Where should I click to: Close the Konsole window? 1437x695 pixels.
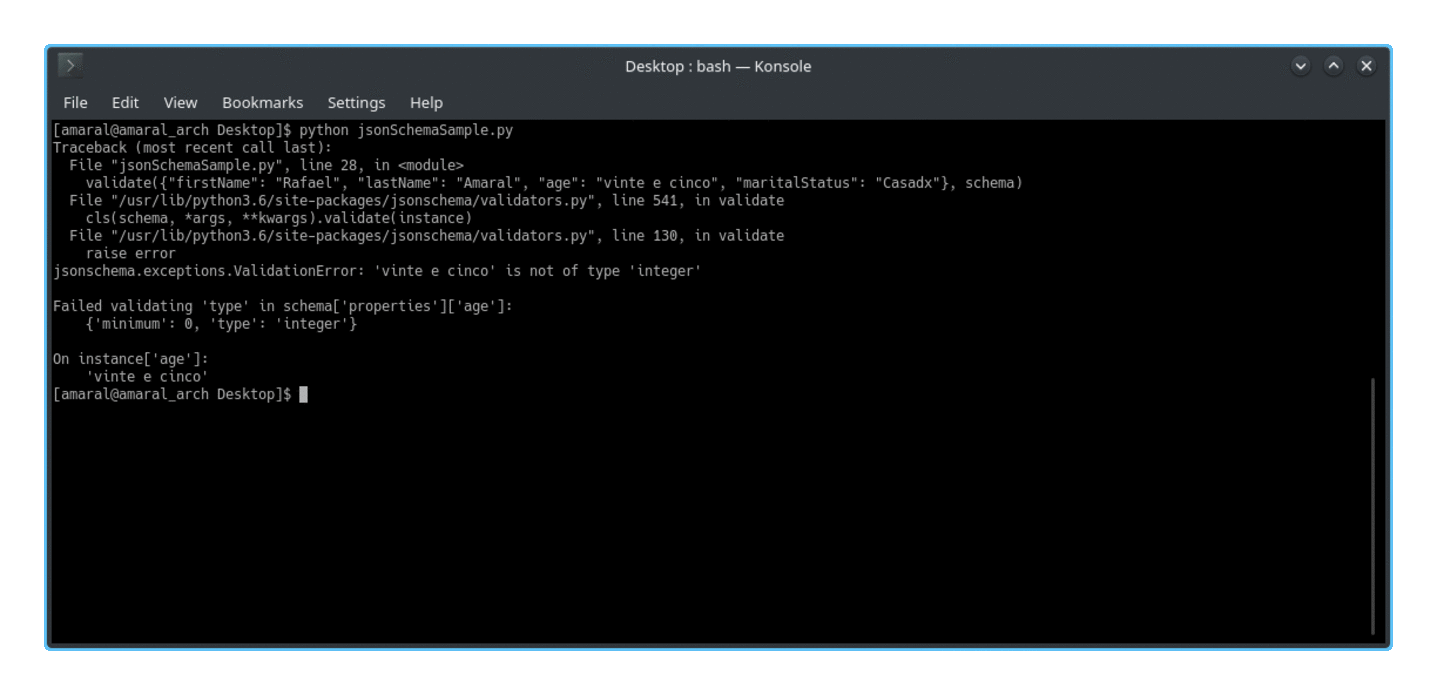pyautogui.click(x=1366, y=65)
